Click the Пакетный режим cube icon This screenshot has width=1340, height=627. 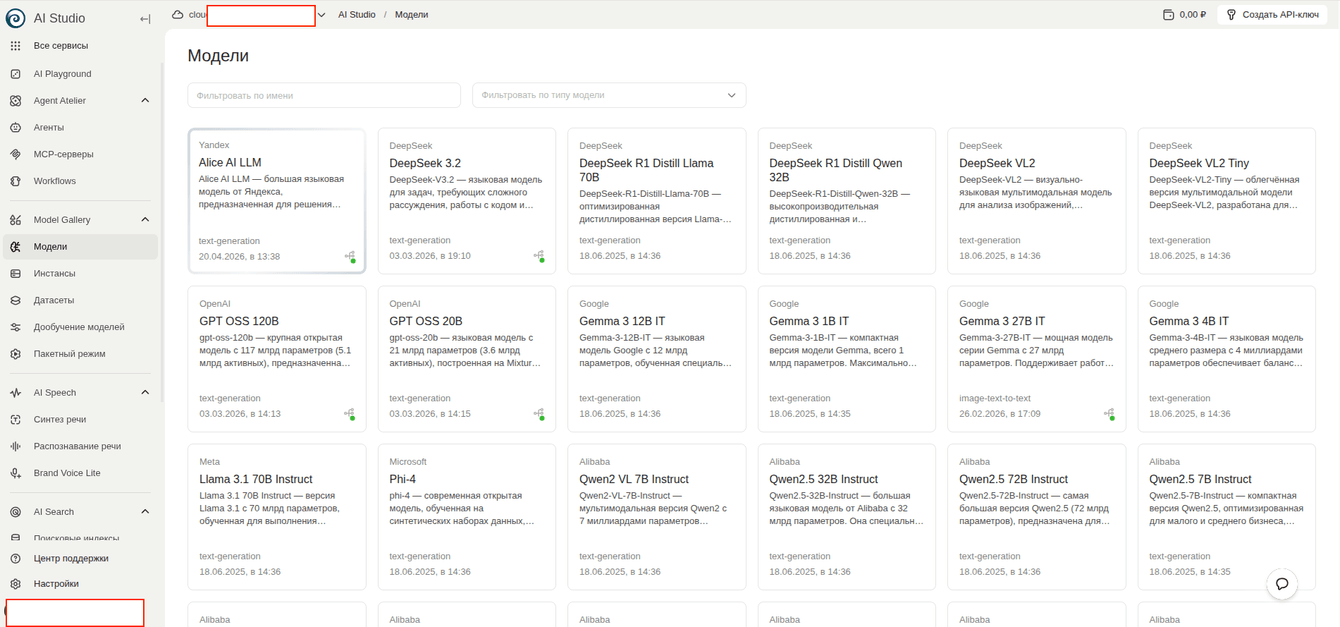tap(15, 354)
